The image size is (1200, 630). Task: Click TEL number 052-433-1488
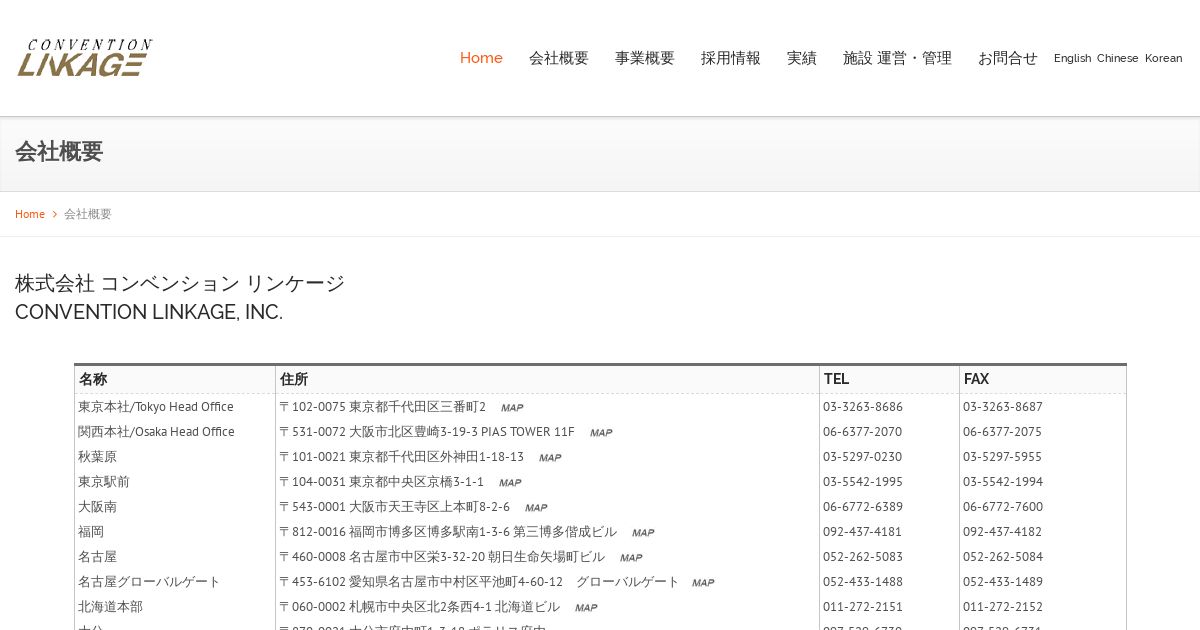point(863,582)
